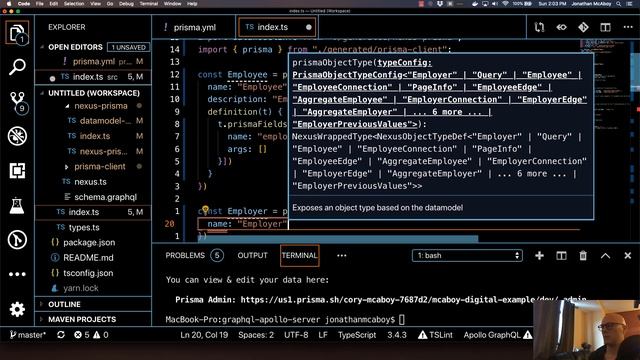The height and width of the screenshot is (360, 640).
Task: Open the Manage gear menu
Action: coord(17,309)
